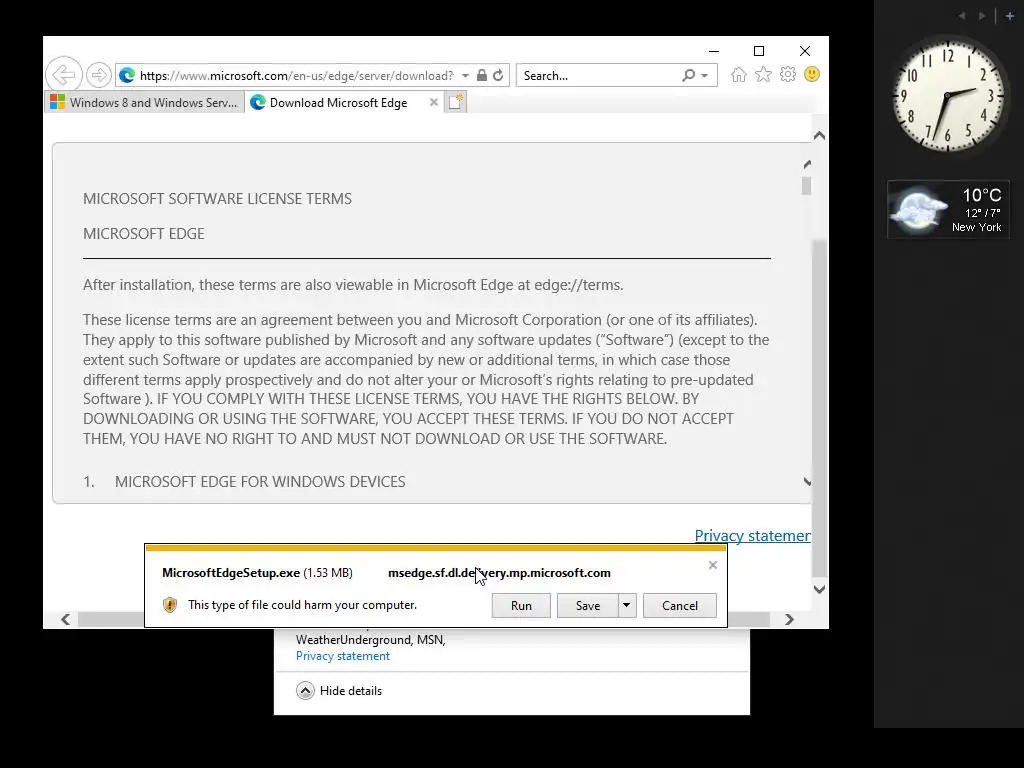Add a gadget with the plus icon

1010,16
